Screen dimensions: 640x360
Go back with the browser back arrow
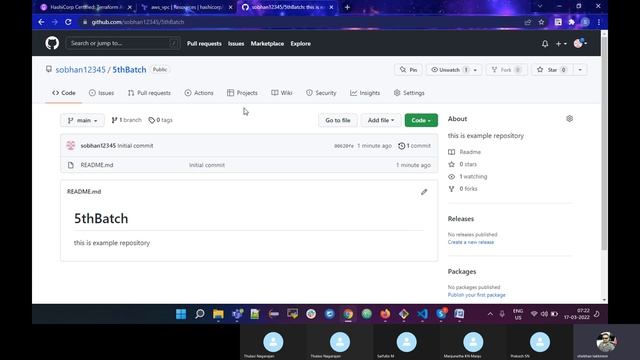point(41,22)
